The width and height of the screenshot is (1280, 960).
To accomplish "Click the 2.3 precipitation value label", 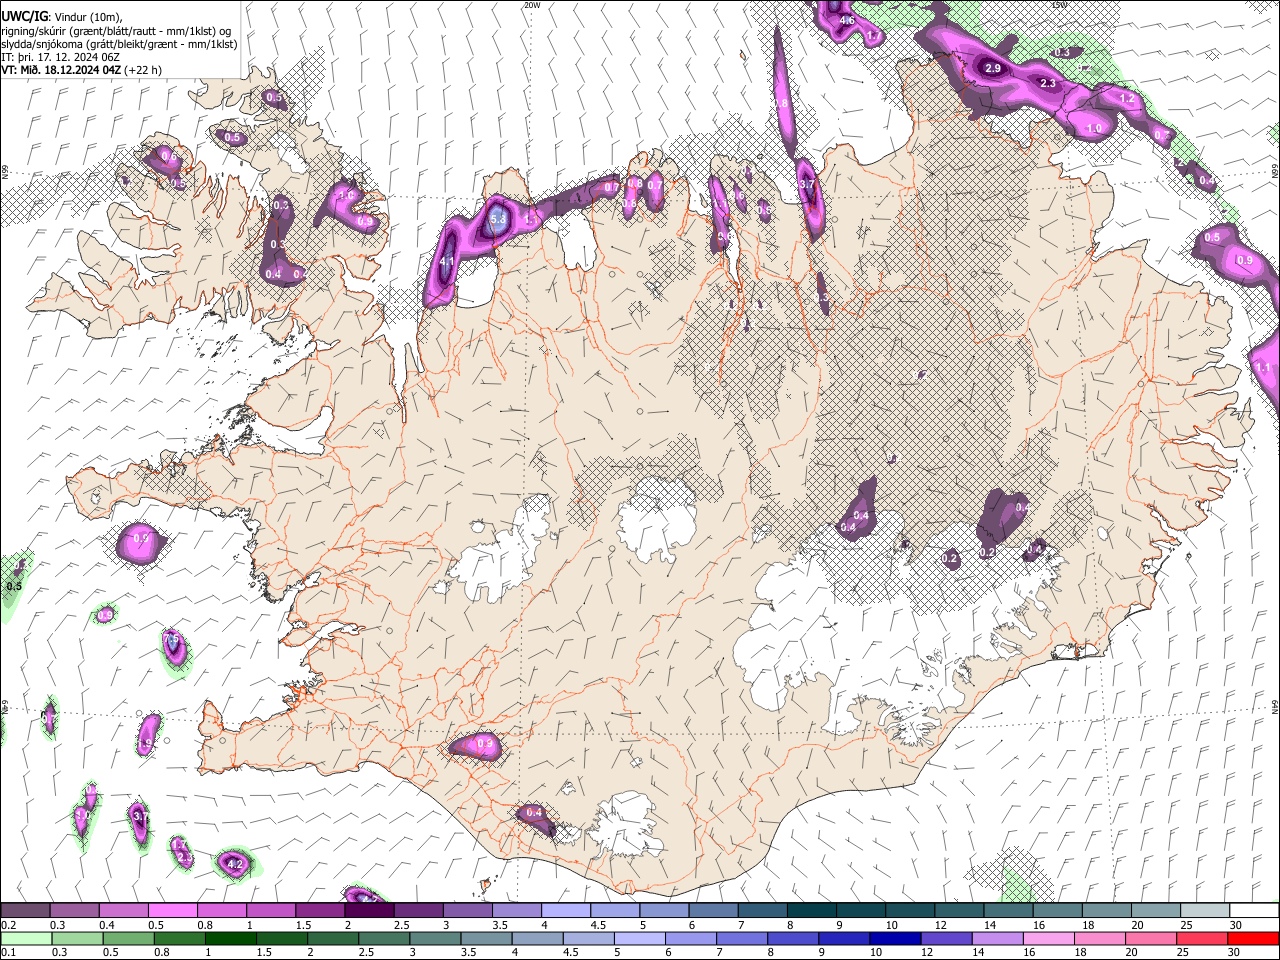I will coord(1048,83).
